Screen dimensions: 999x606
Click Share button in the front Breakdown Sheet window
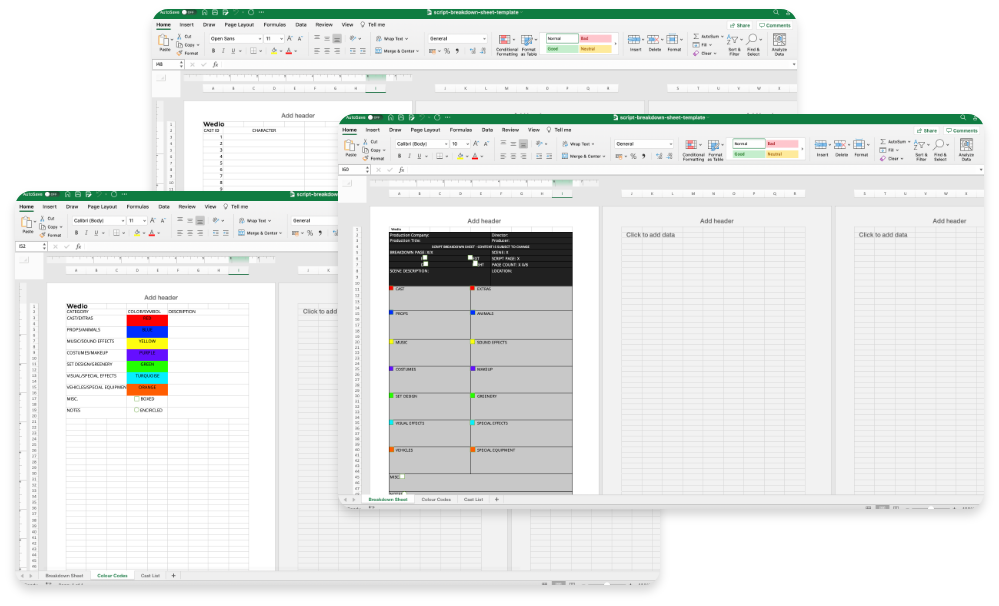tap(928, 130)
